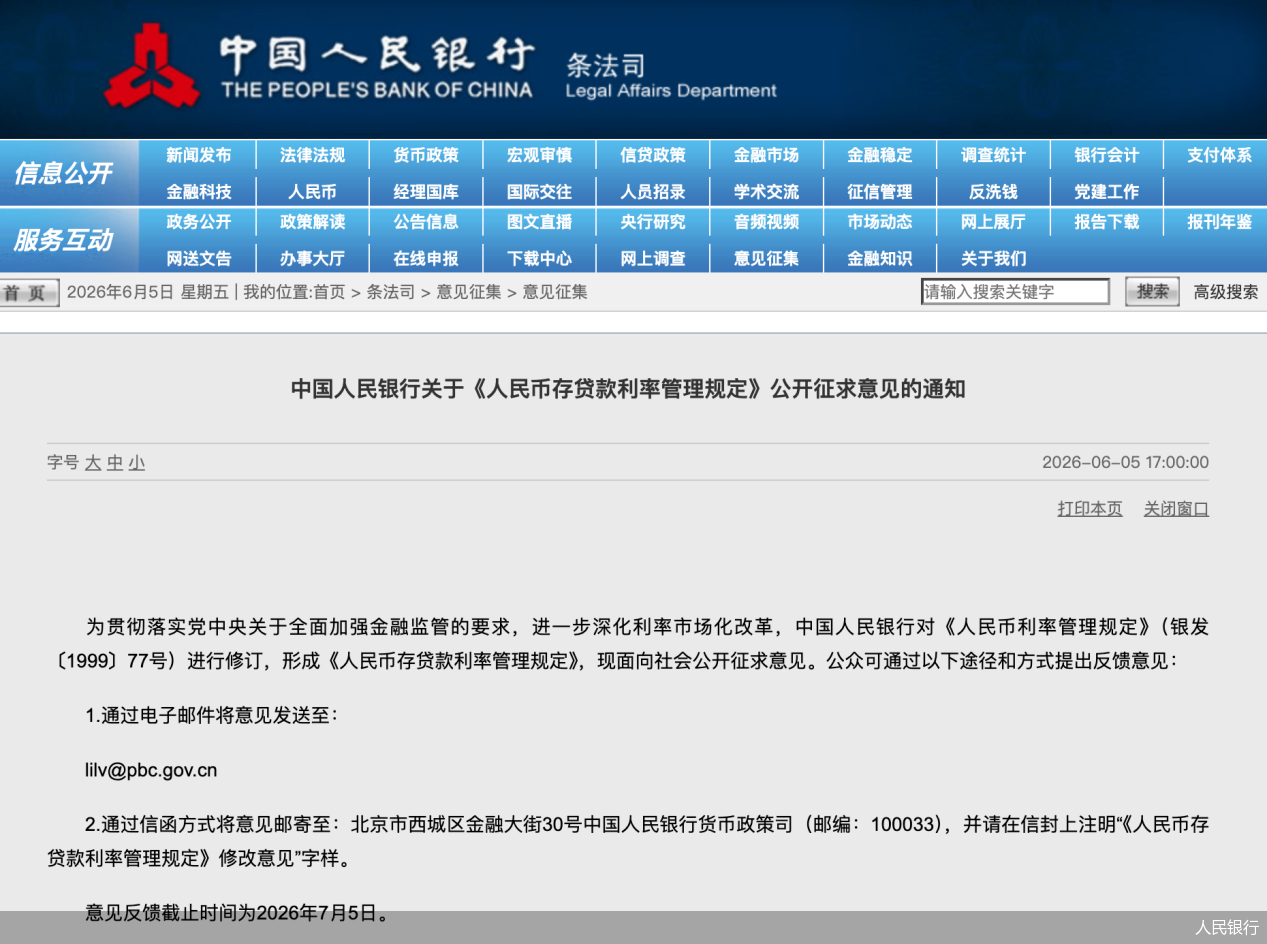Click the 服务互动 category label

(x=62, y=240)
